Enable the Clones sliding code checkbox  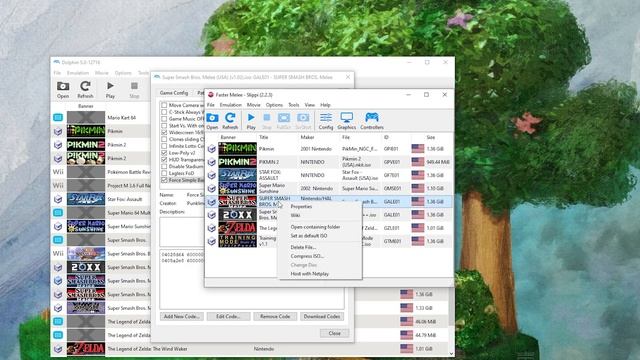pyautogui.click(x=164, y=139)
